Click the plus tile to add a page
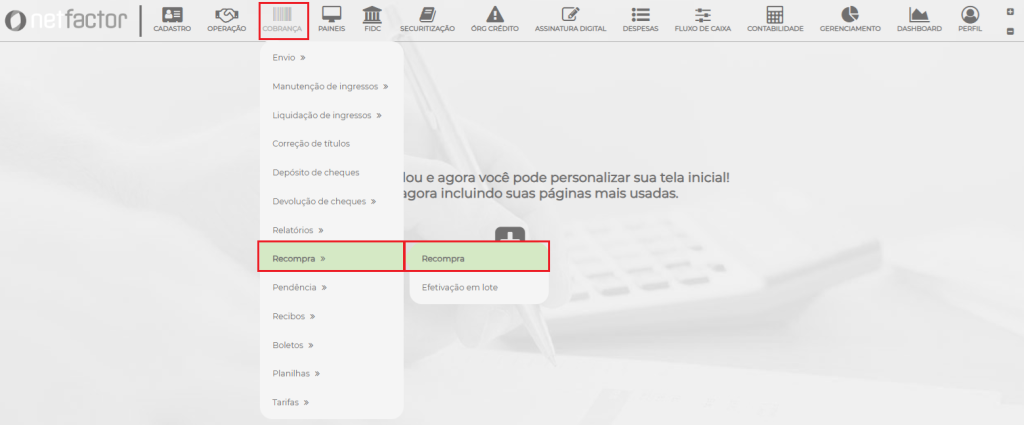The height and width of the screenshot is (425, 1024). (x=510, y=235)
